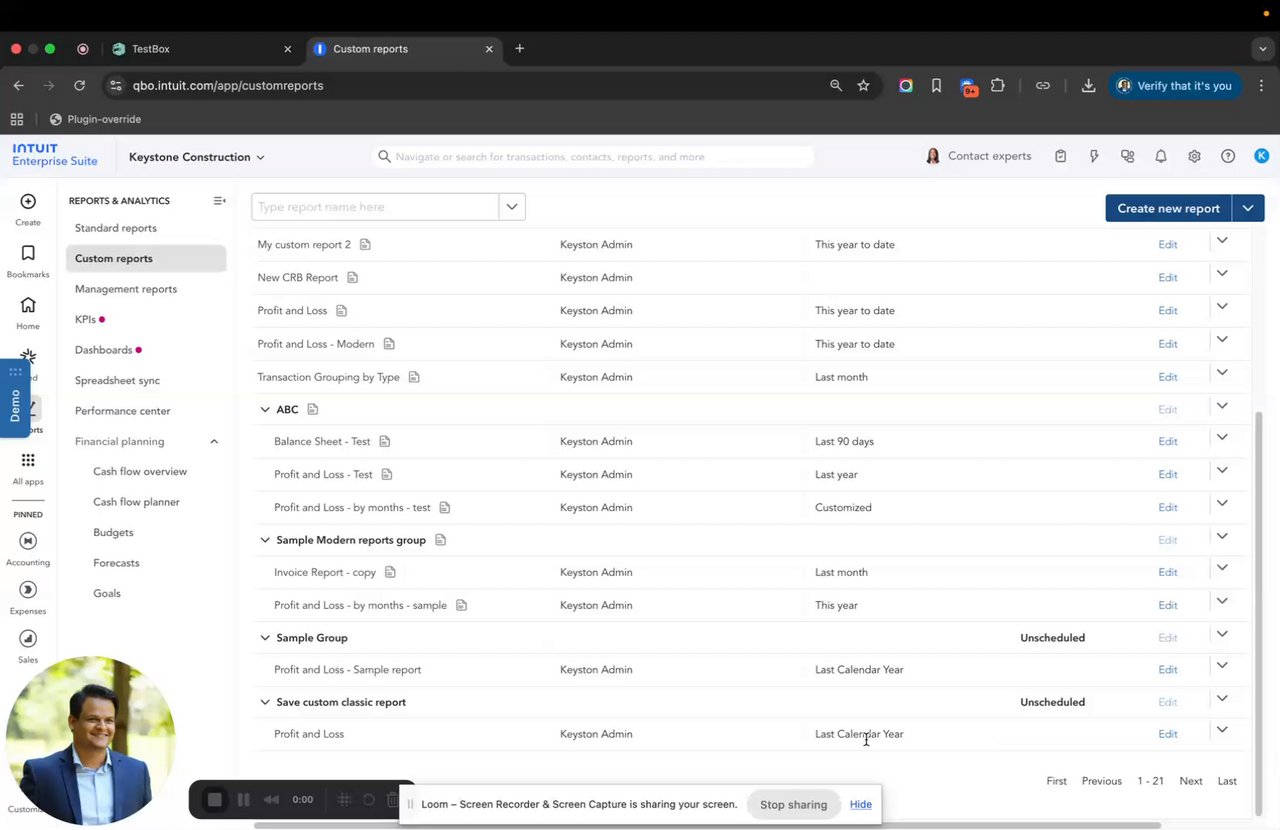Screen dimensions: 1280x830
Task: Click the document icon beside Sample Modern reports group
Action: [440, 540]
